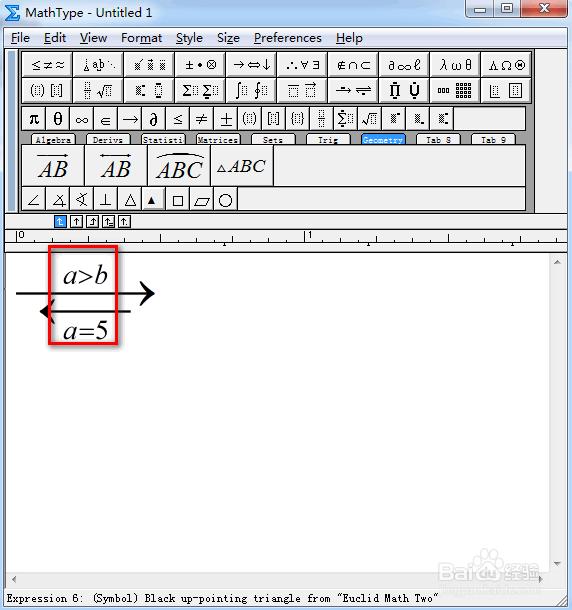Insert the right arrow symbol

pos(130,119)
